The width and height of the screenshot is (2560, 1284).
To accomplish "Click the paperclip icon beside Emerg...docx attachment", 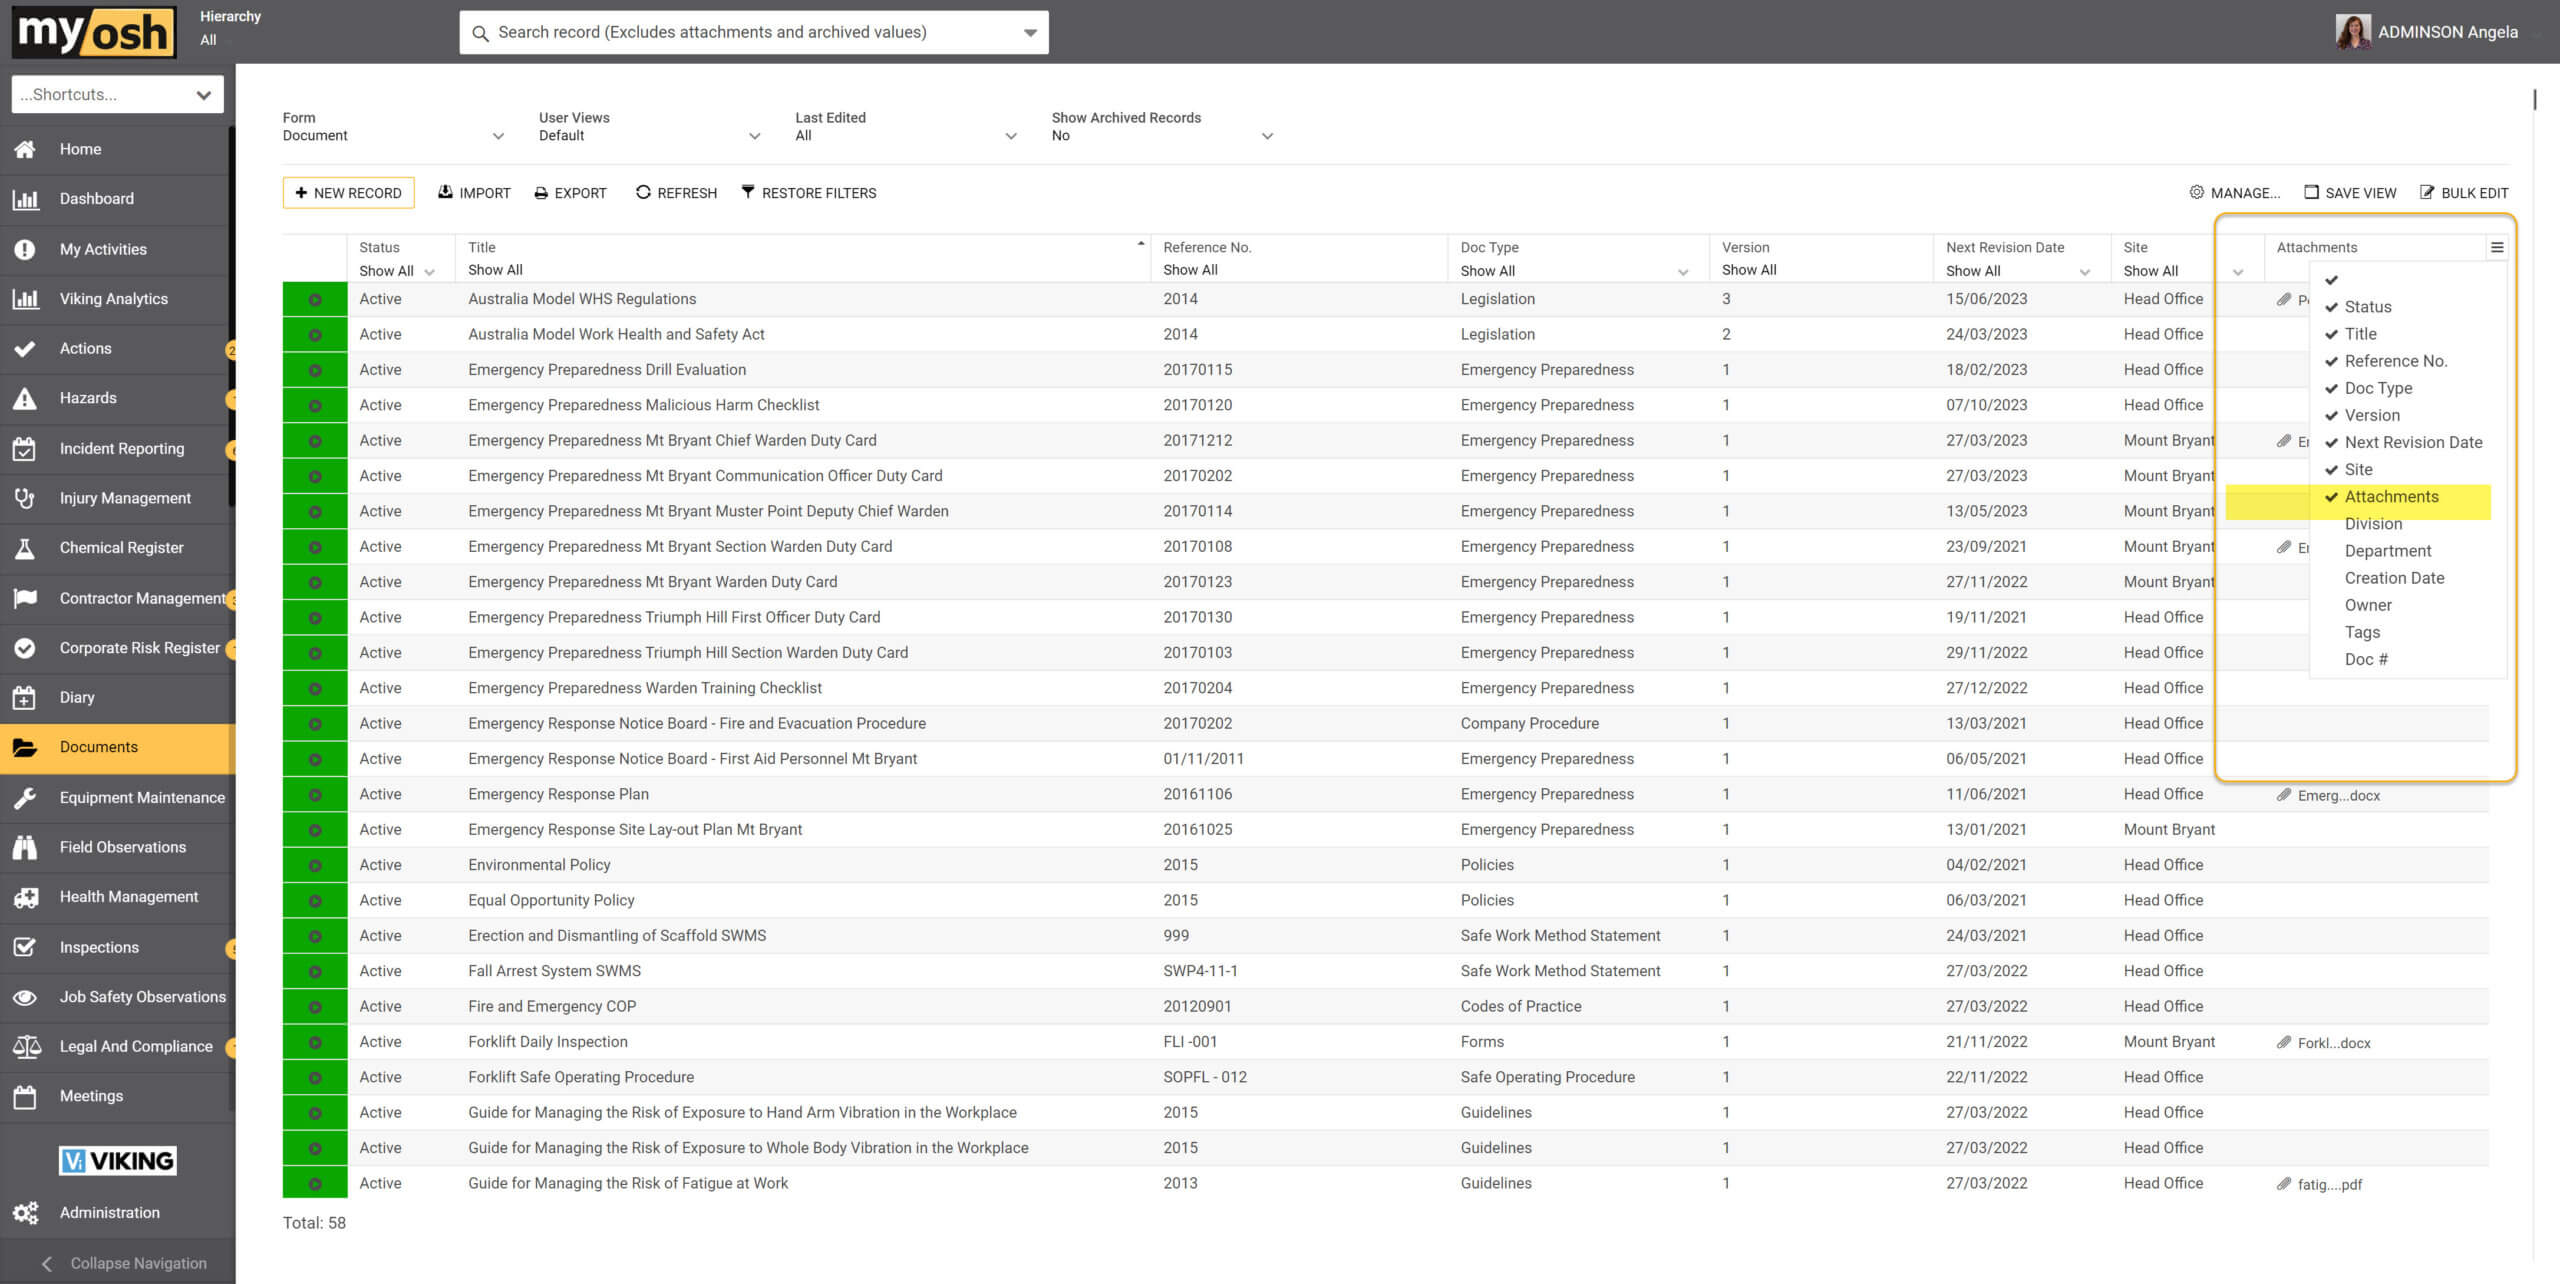I will coord(2282,795).
